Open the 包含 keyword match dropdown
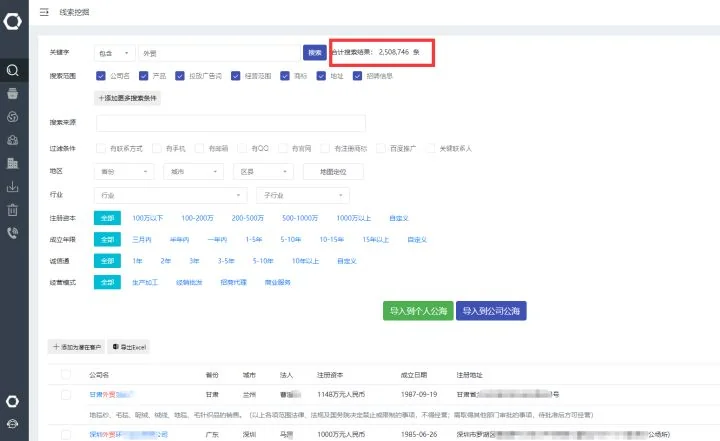This screenshot has width=720, height=441. tap(115, 53)
